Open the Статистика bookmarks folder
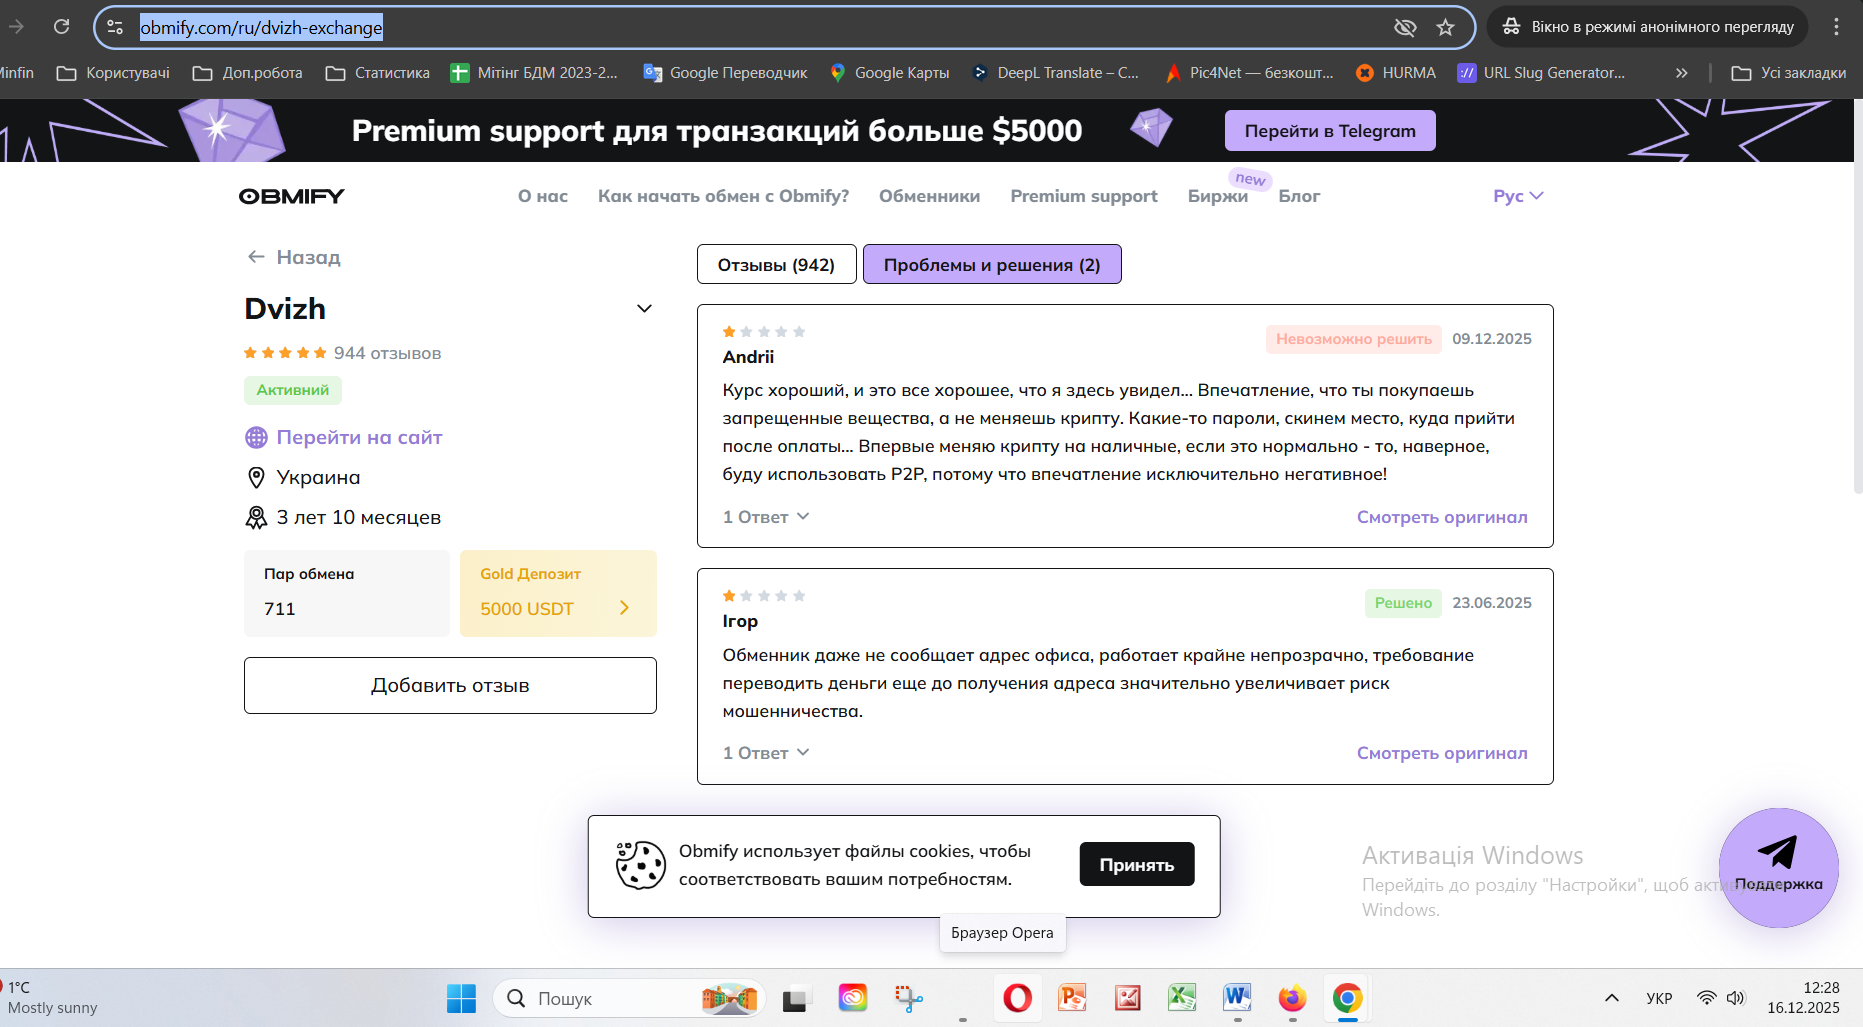The height and width of the screenshot is (1027, 1863). pos(378,73)
